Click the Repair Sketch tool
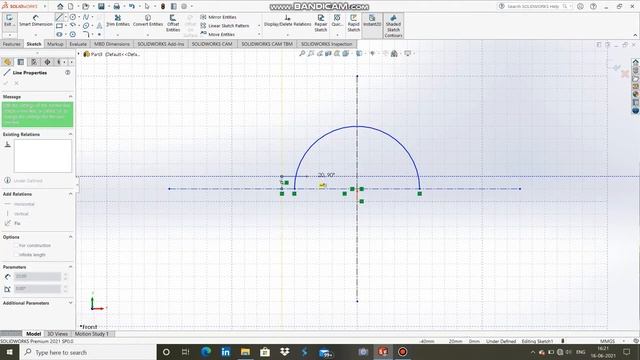 tap(320, 23)
